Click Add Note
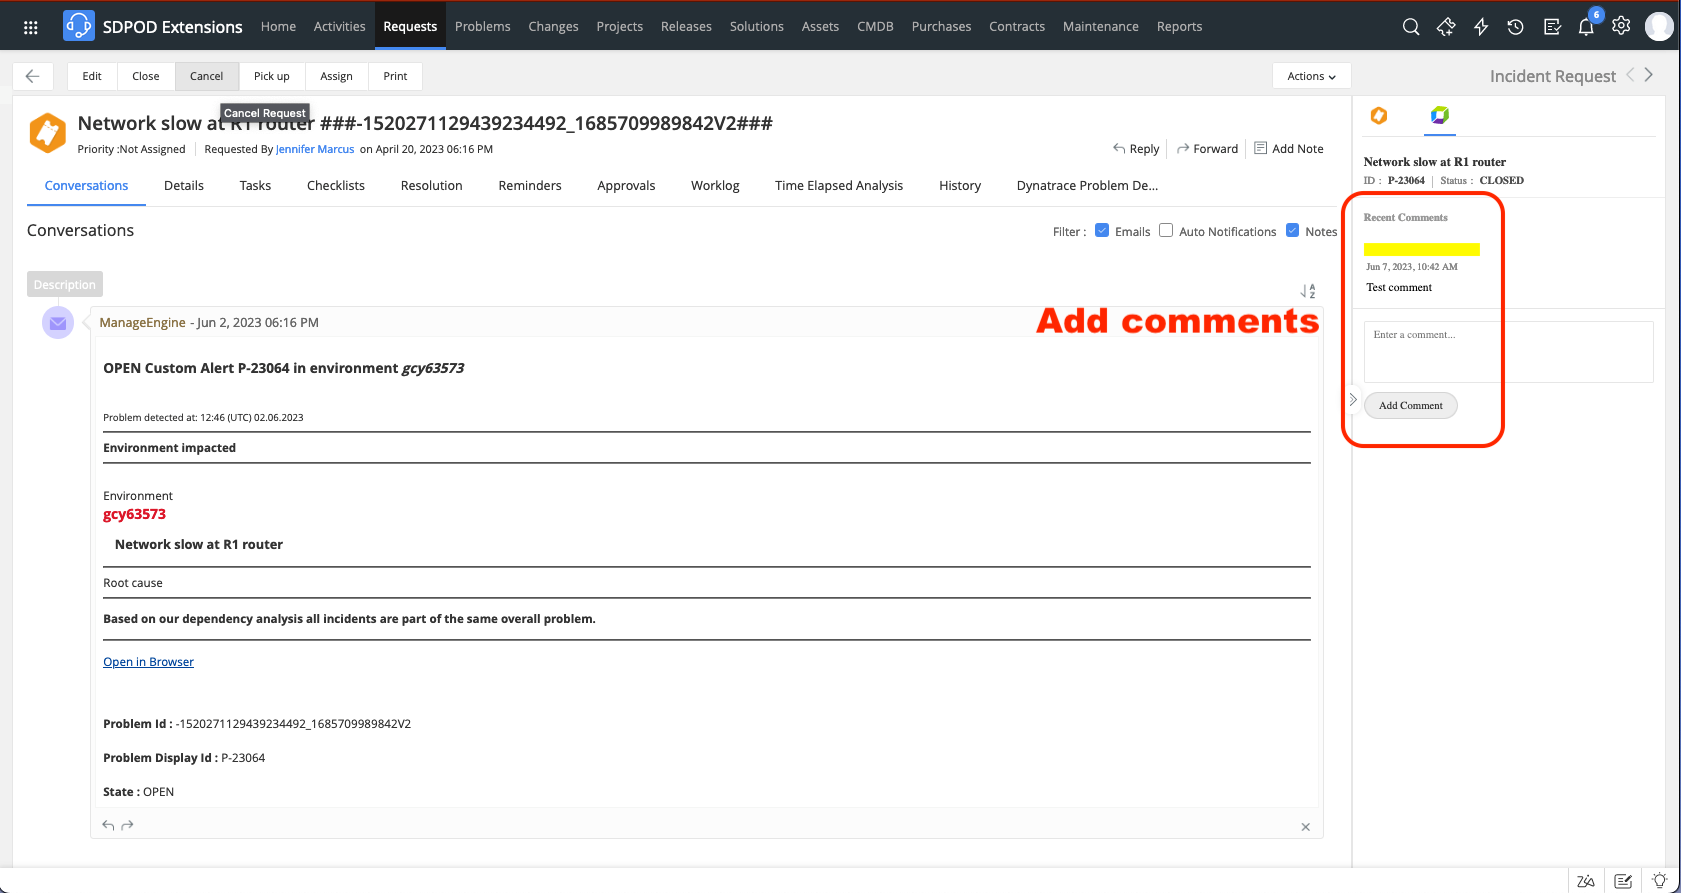The width and height of the screenshot is (1681, 893). click(x=1289, y=149)
